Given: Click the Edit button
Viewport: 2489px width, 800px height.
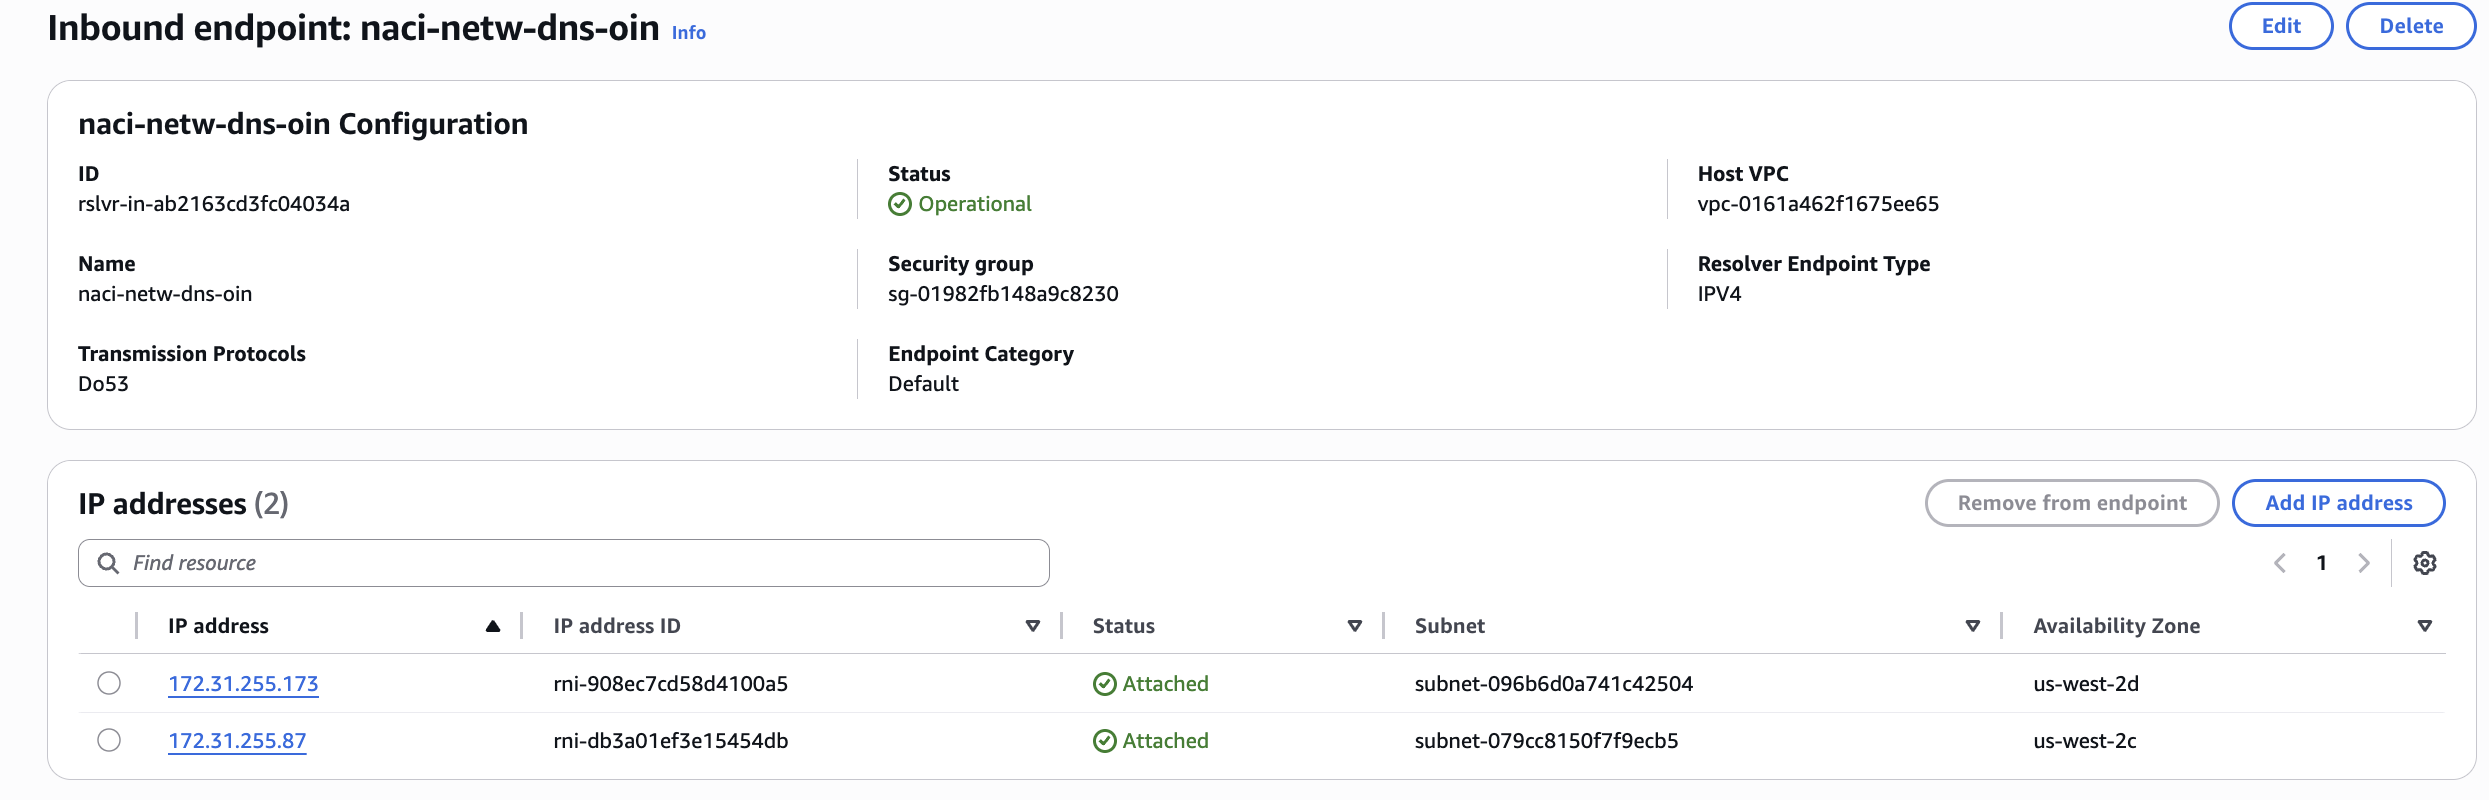Looking at the screenshot, I should click(2280, 26).
